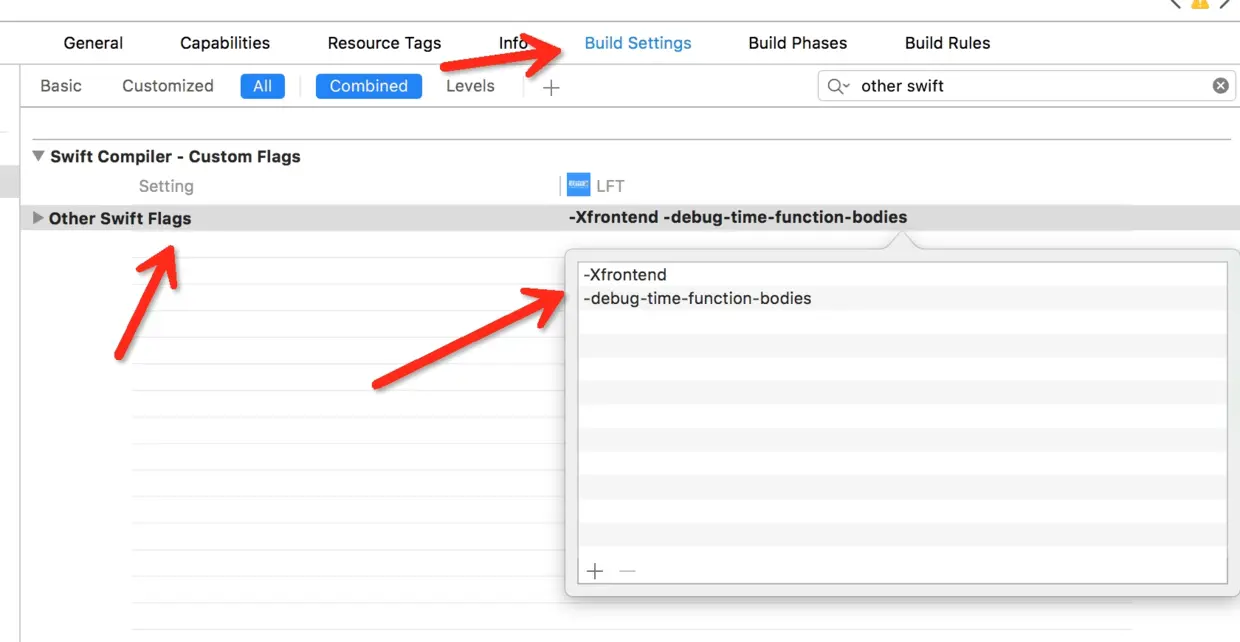Select the Build Settings tab
1240x642 pixels.
[x=638, y=43]
